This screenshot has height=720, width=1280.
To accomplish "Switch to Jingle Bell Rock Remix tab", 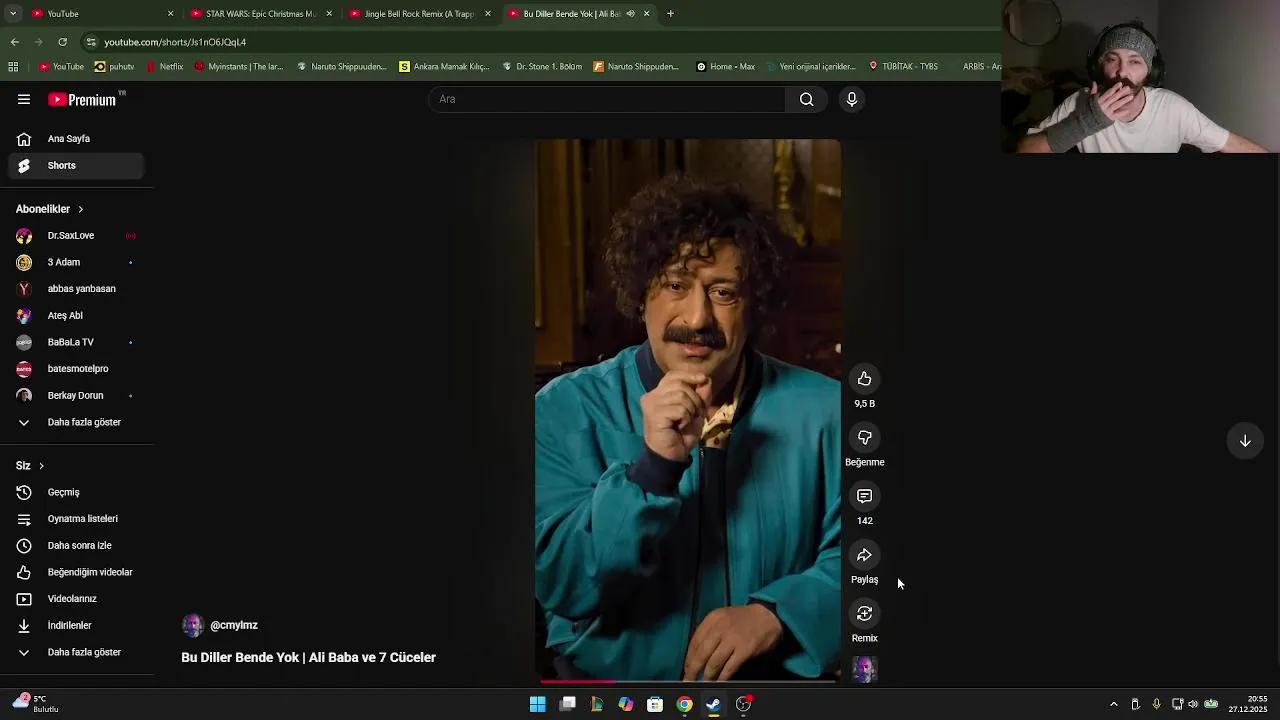I will (x=418, y=14).
